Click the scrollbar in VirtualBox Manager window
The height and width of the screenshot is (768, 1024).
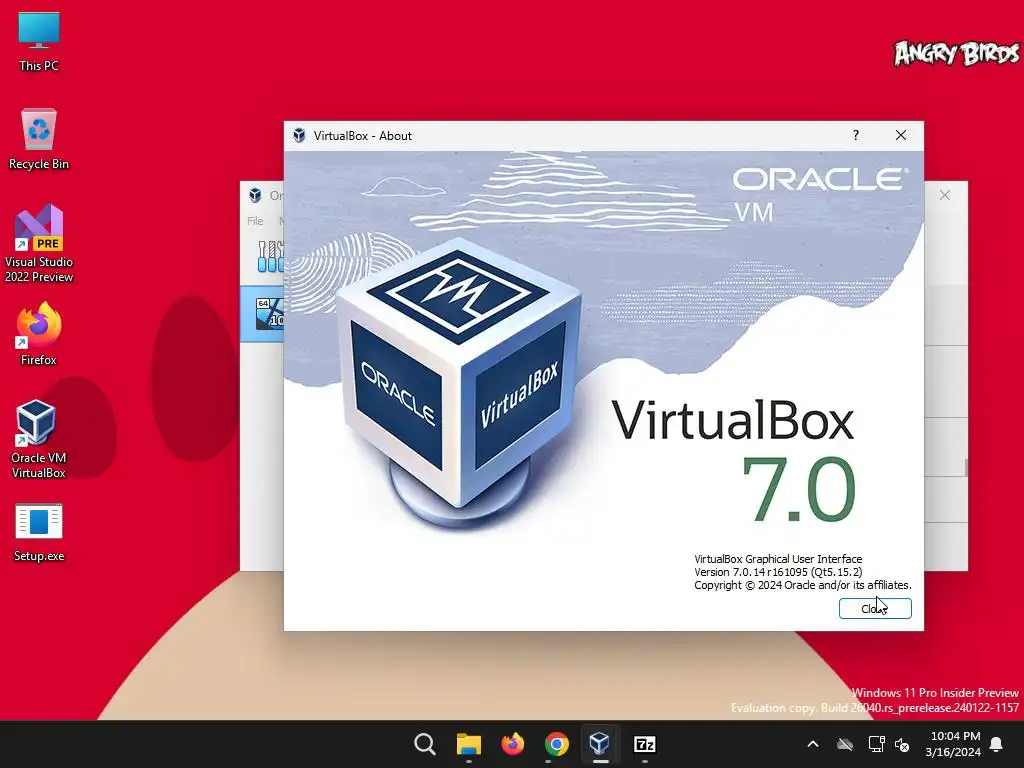click(966, 467)
